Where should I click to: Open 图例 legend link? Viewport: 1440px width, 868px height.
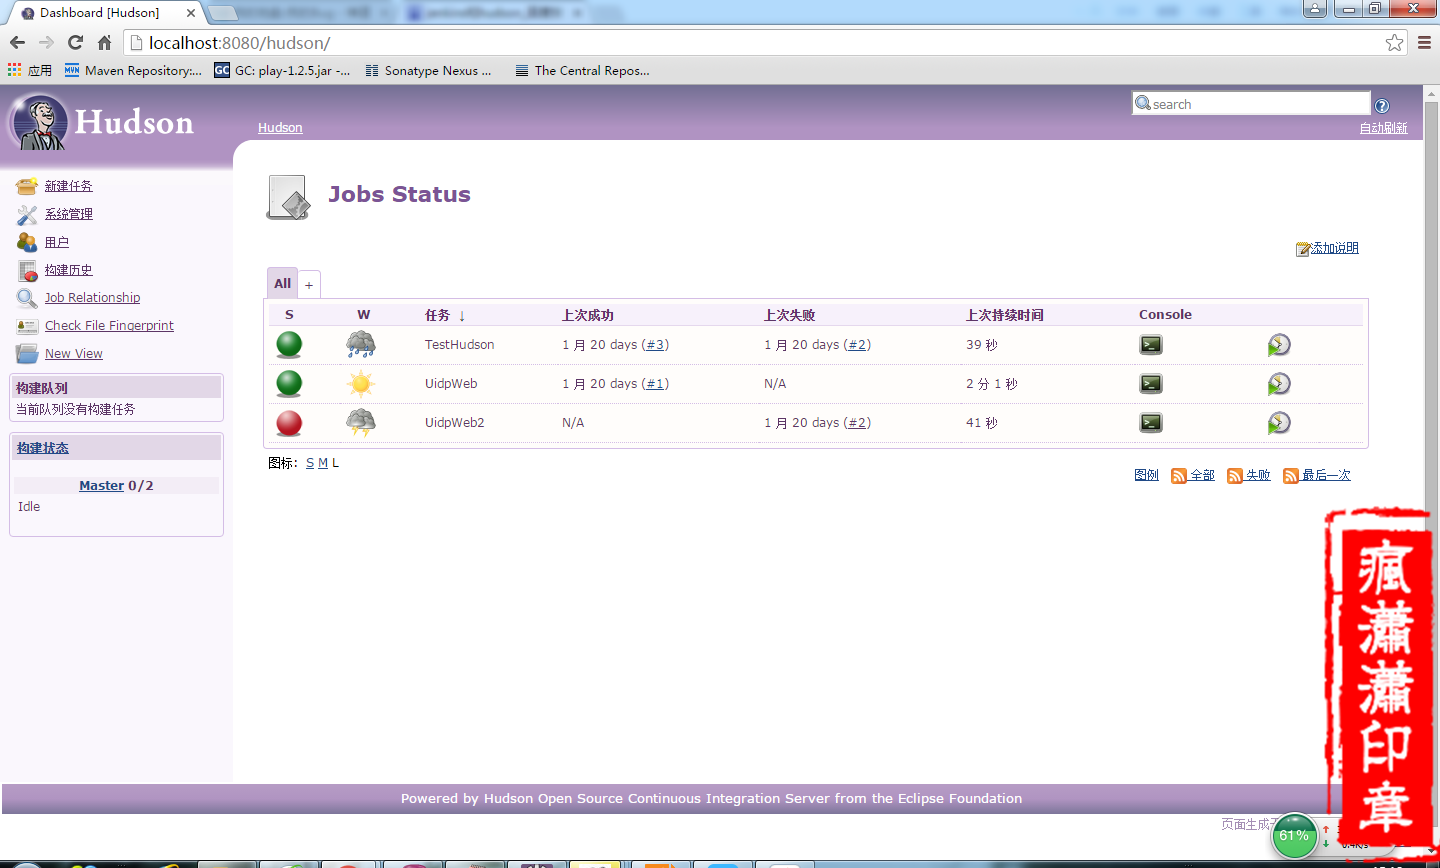pyautogui.click(x=1147, y=476)
